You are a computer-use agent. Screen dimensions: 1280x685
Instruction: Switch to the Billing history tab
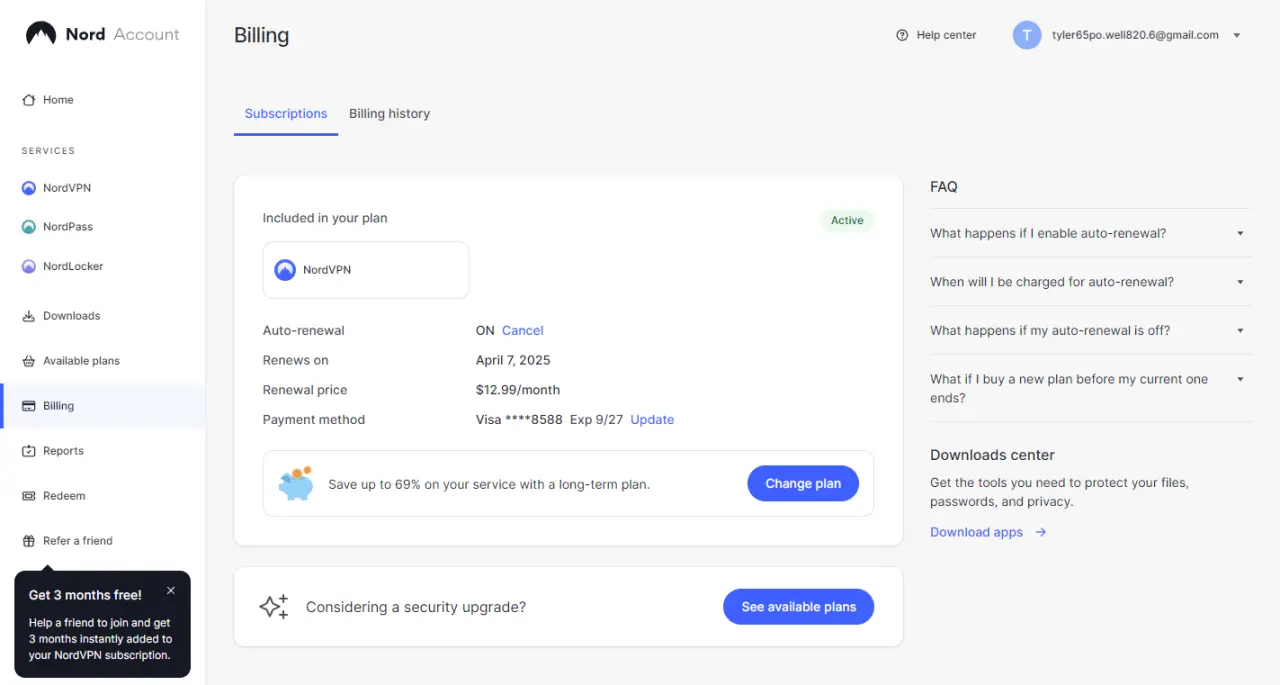(x=389, y=114)
